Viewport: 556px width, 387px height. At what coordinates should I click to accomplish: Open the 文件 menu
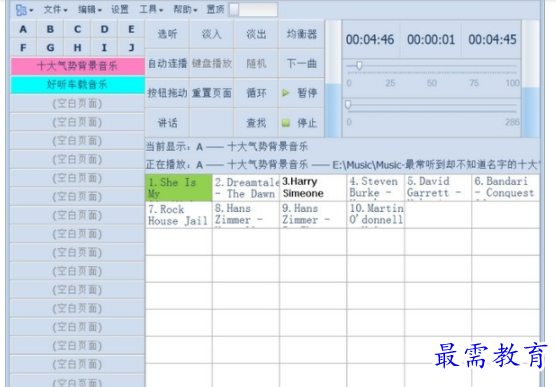55,10
